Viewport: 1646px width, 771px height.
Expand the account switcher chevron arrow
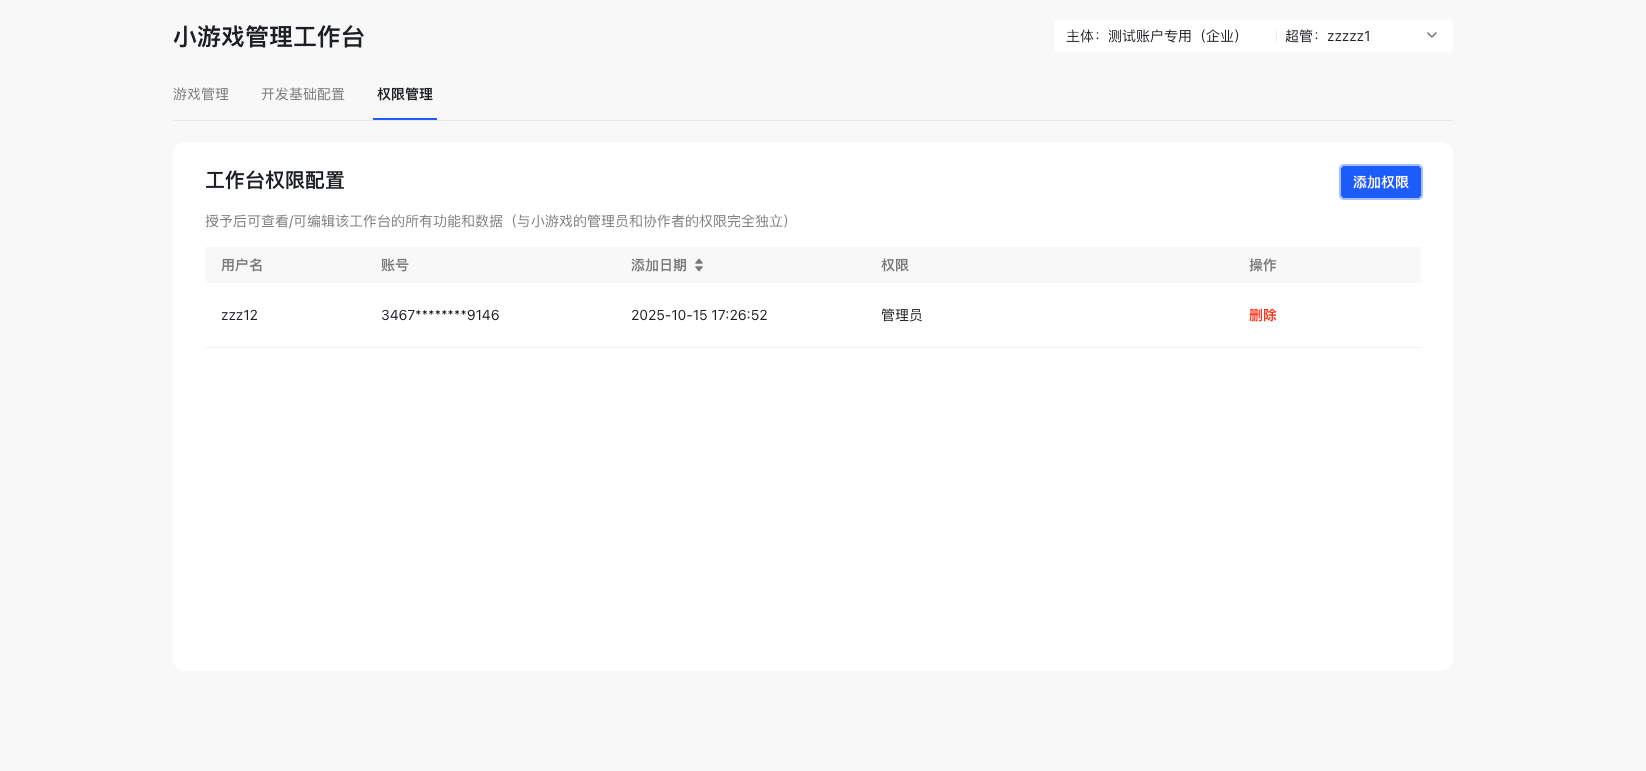tap(1431, 36)
